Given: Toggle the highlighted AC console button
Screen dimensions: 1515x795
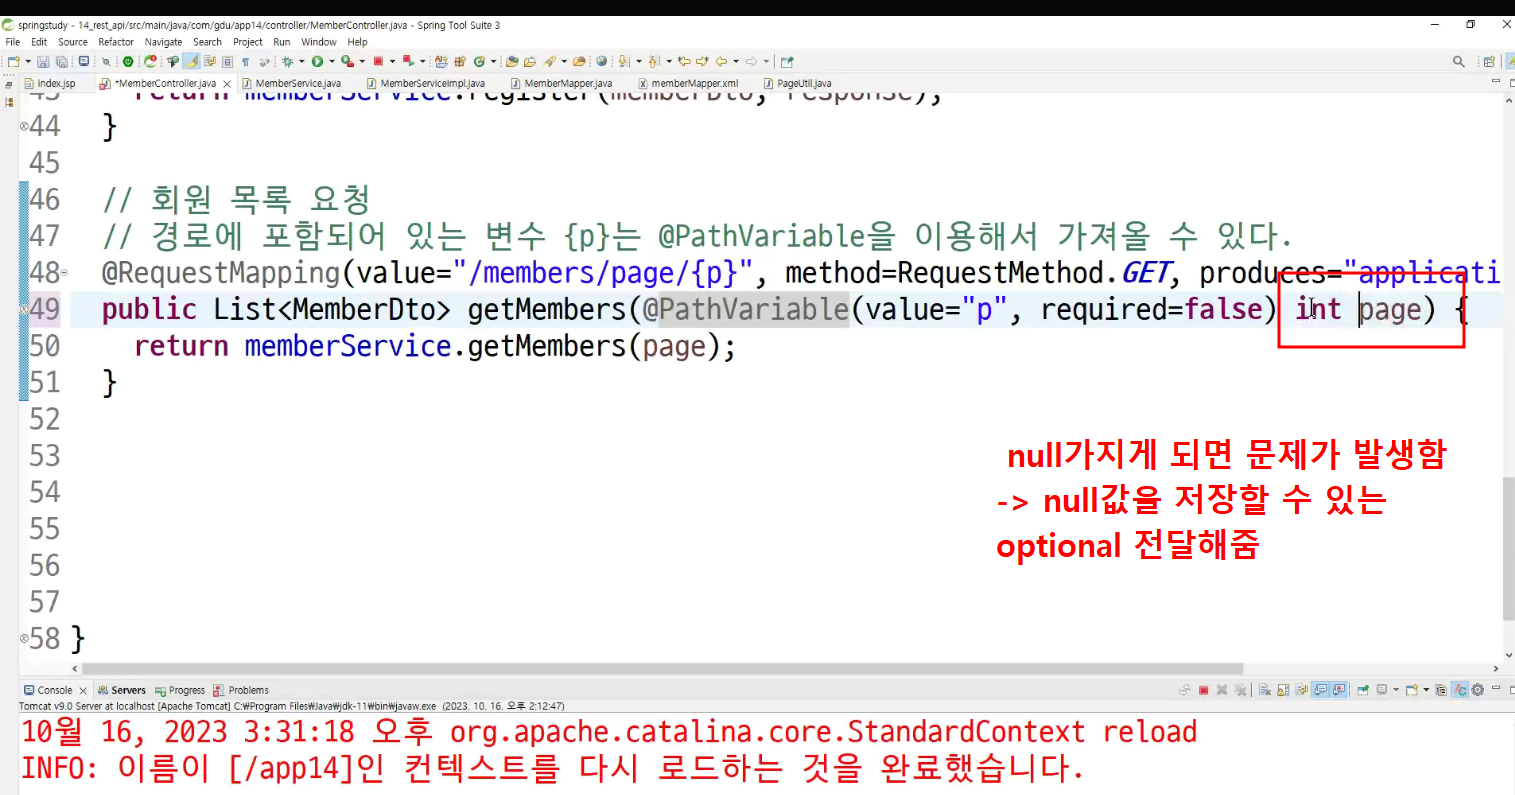Looking at the screenshot, I should [x=1460, y=690].
